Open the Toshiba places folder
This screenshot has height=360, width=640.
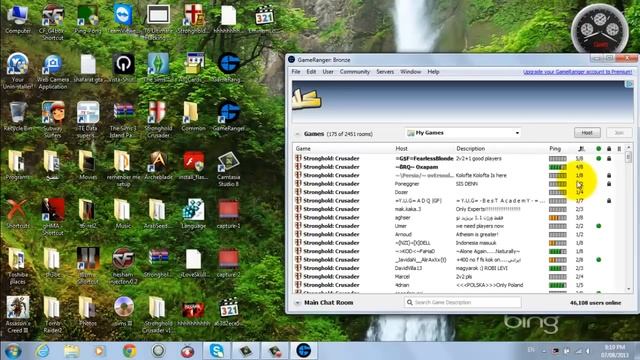[18, 265]
